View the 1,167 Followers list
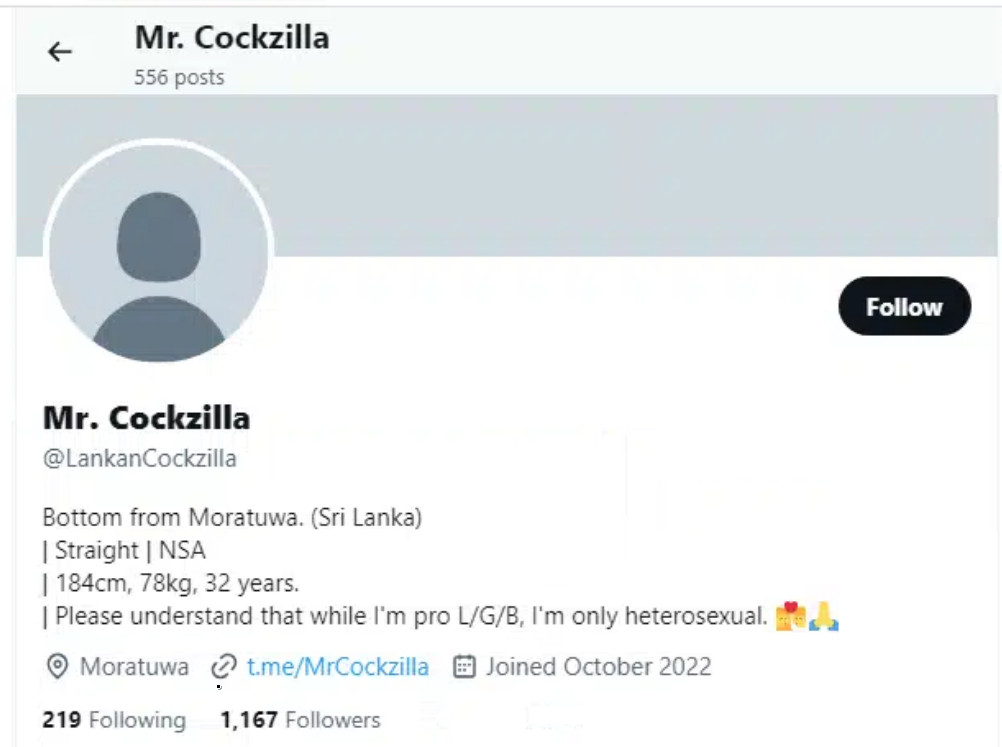 point(300,720)
